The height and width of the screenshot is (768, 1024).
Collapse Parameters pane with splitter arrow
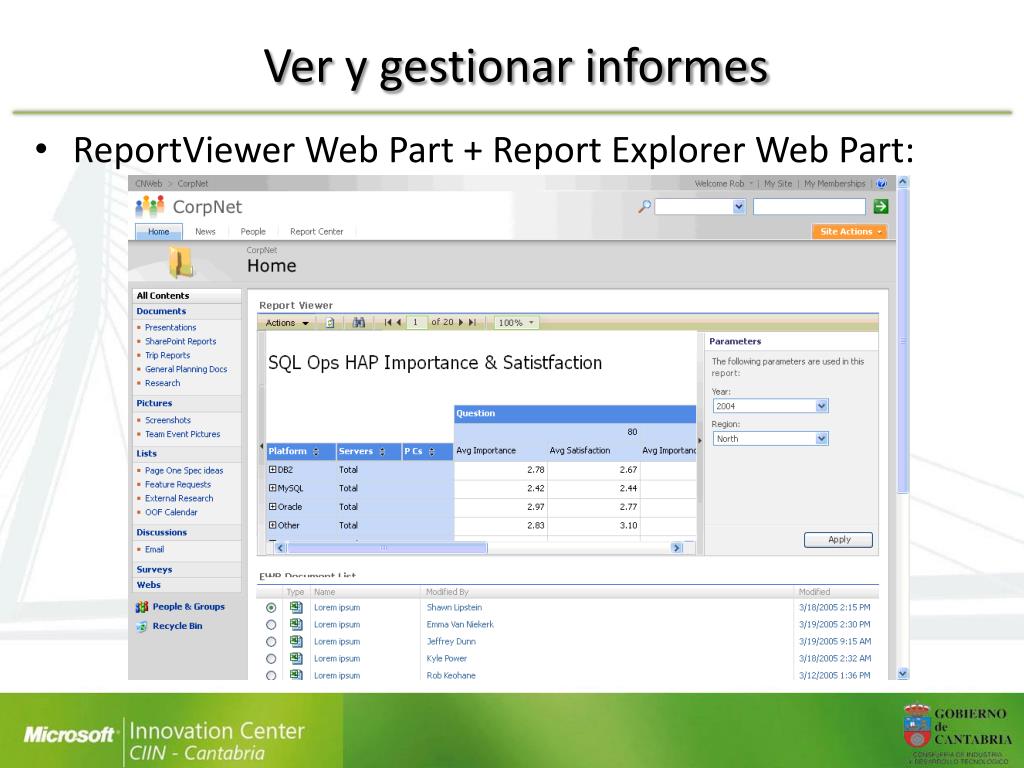click(x=700, y=441)
